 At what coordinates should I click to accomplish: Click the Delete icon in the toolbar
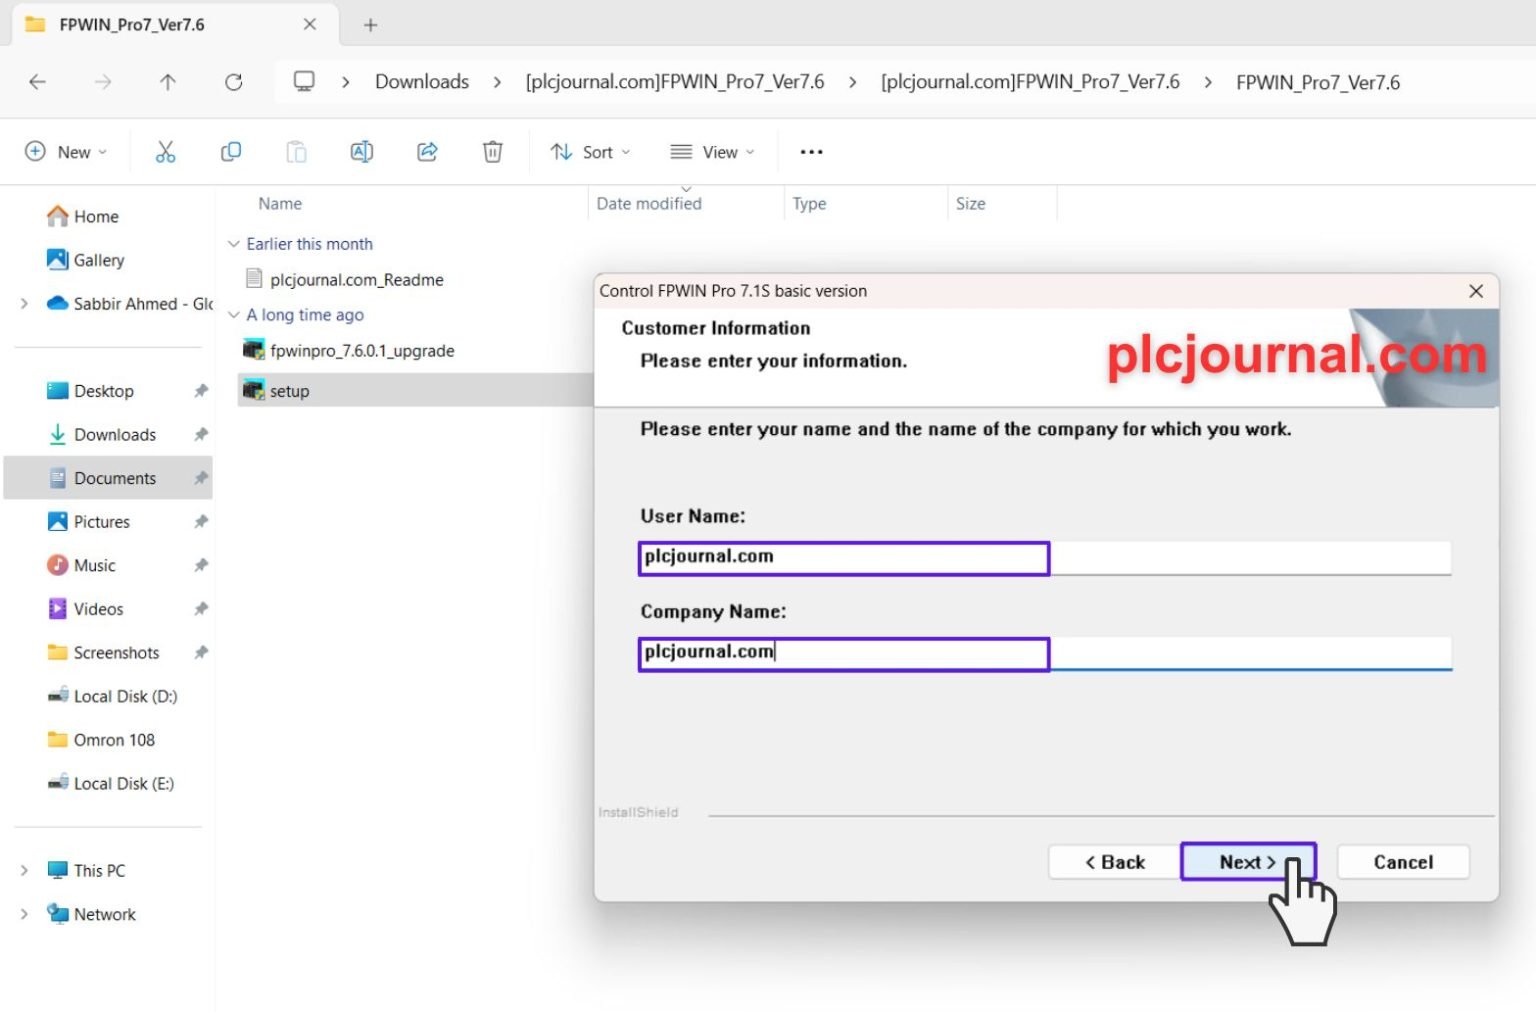[x=492, y=151]
